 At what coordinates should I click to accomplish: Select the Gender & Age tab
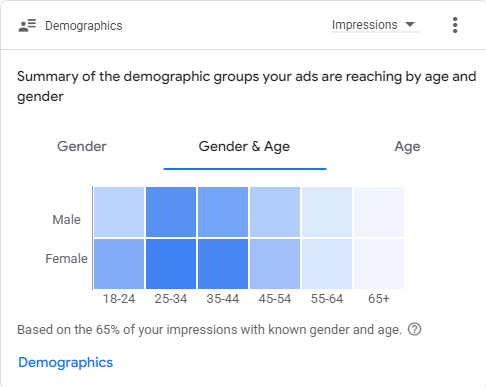244,146
